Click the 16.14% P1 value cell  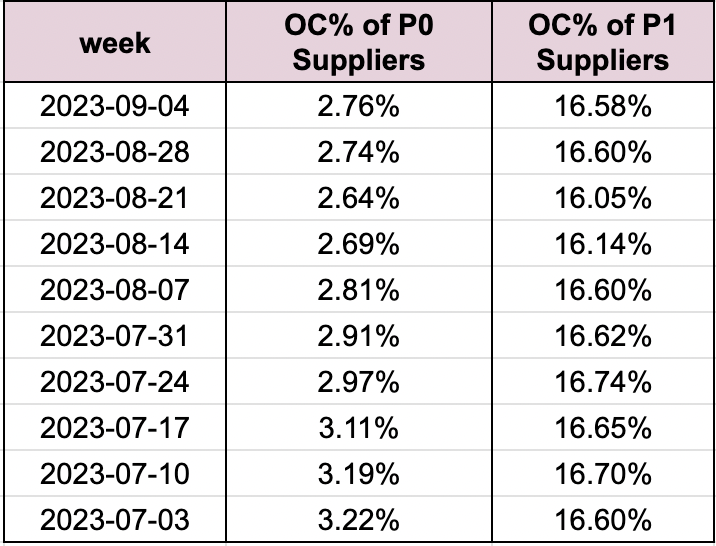tap(601, 244)
